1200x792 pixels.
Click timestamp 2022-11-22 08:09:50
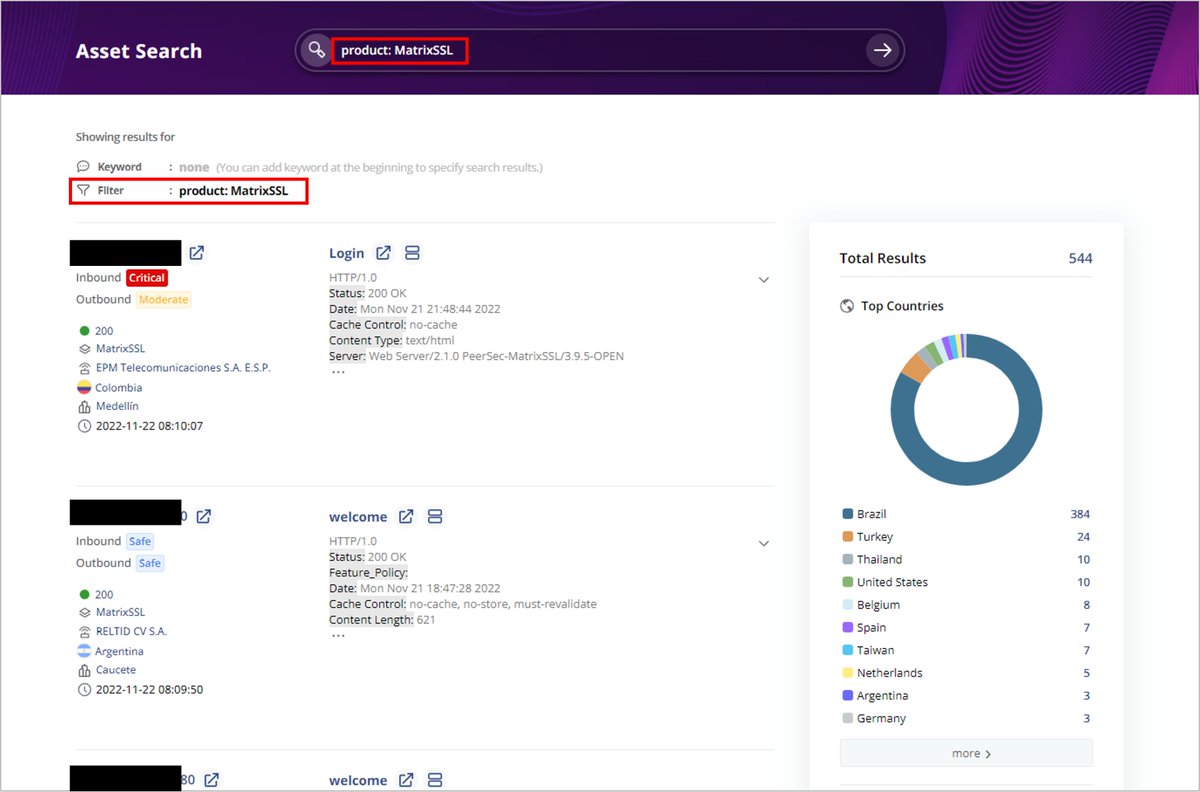pyautogui.click(x=149, y=690)
